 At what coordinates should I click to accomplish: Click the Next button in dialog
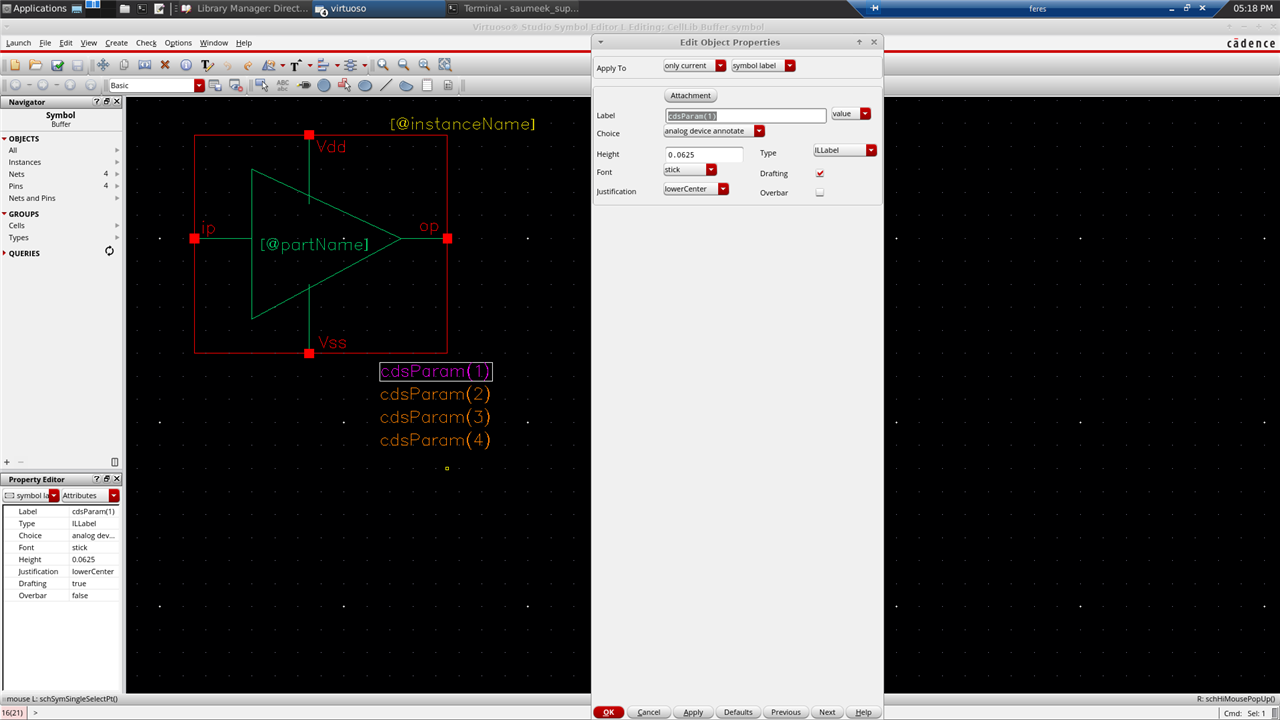827,712
